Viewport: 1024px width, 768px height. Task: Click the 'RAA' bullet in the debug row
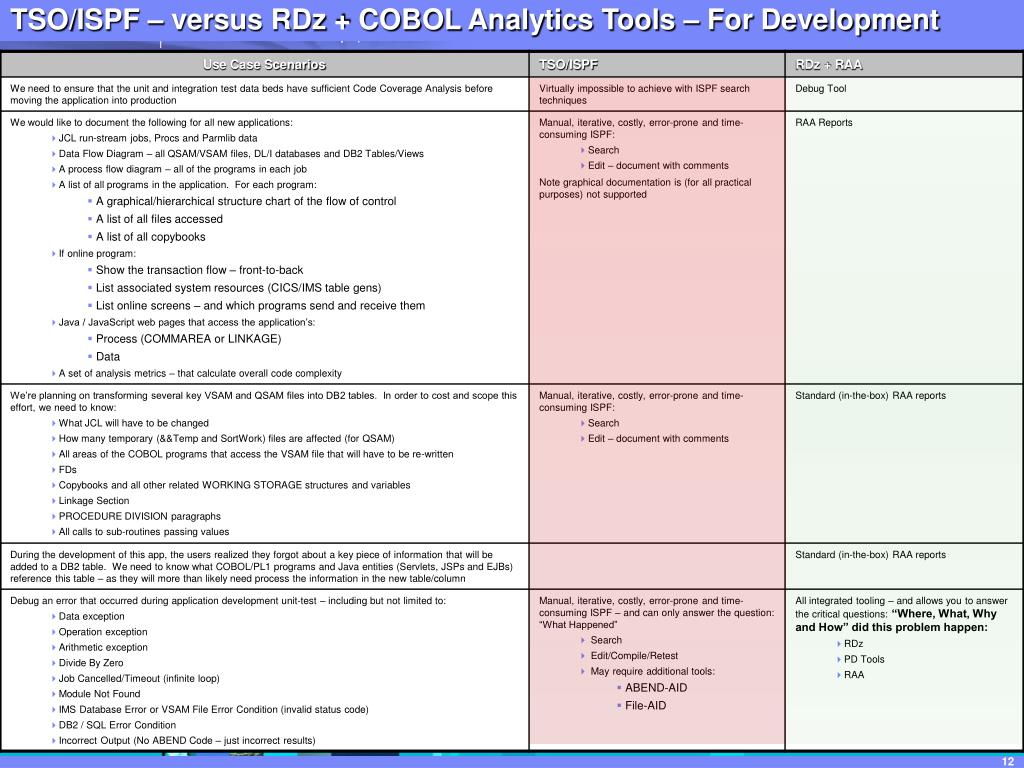coord(854,675)
